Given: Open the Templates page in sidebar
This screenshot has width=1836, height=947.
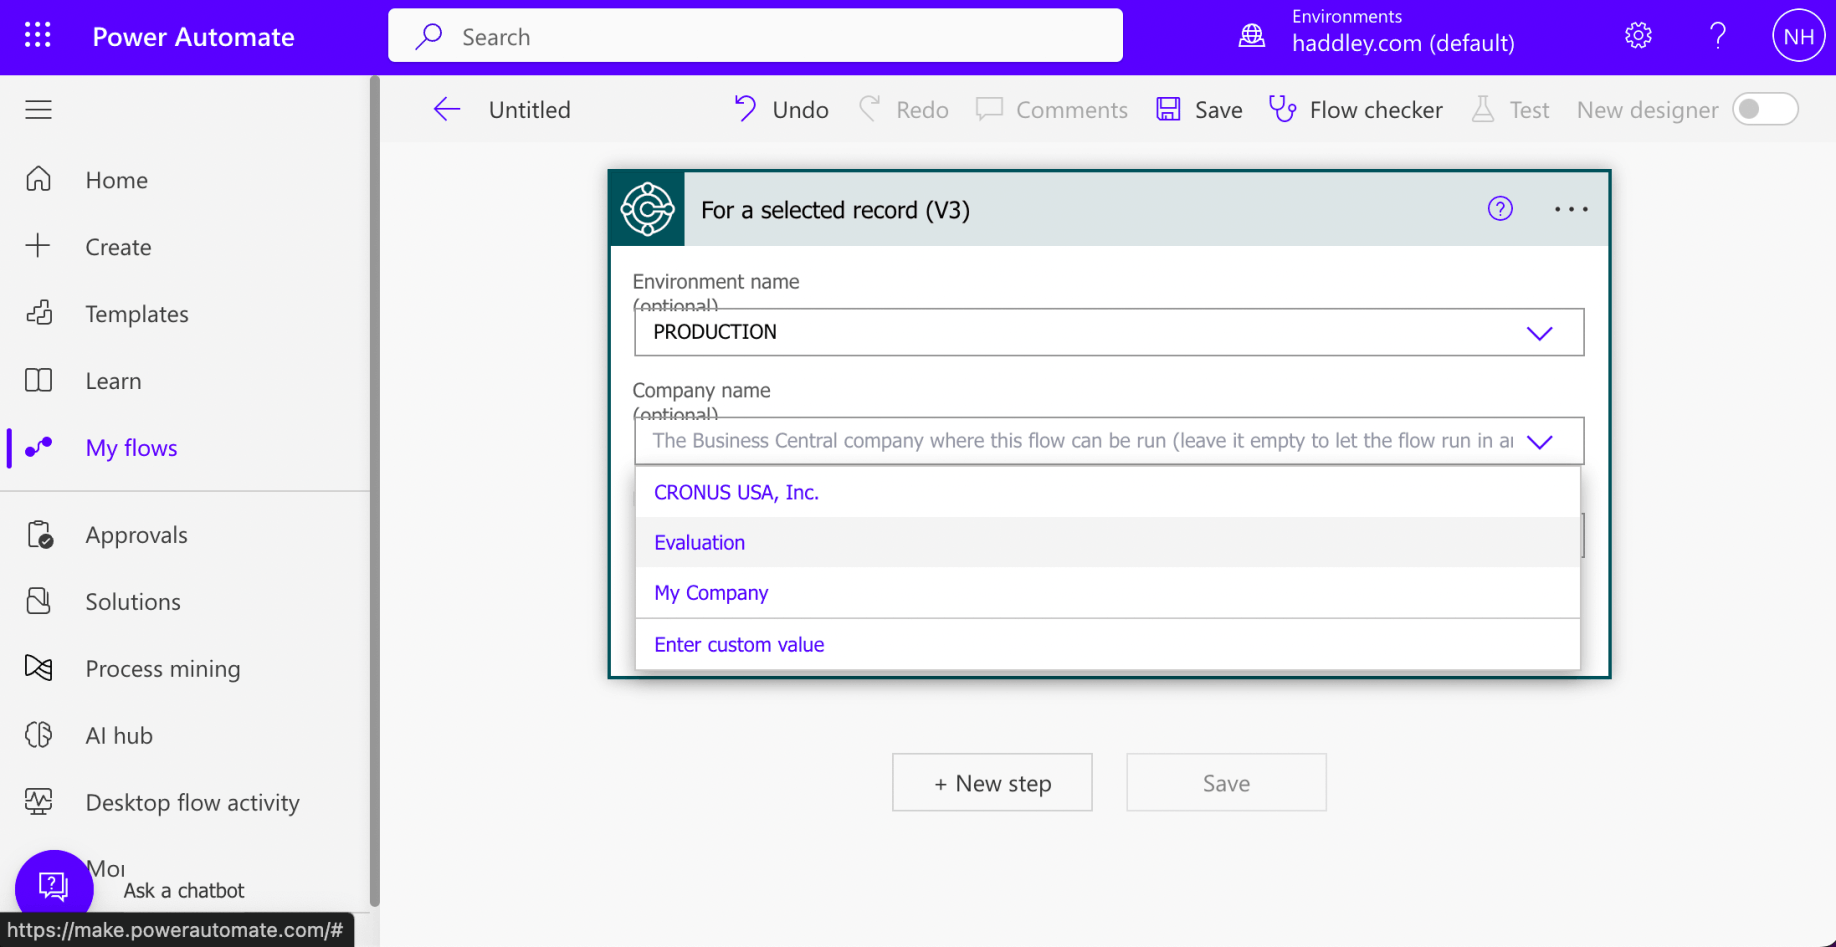Looking at the screenshot, I should coord(137,314).
